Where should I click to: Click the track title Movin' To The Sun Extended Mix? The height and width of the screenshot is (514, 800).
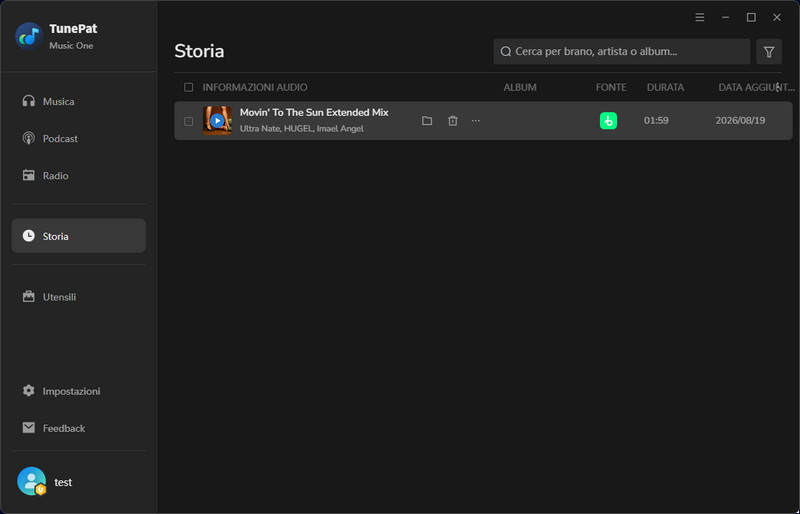click(x=314, y=112)
